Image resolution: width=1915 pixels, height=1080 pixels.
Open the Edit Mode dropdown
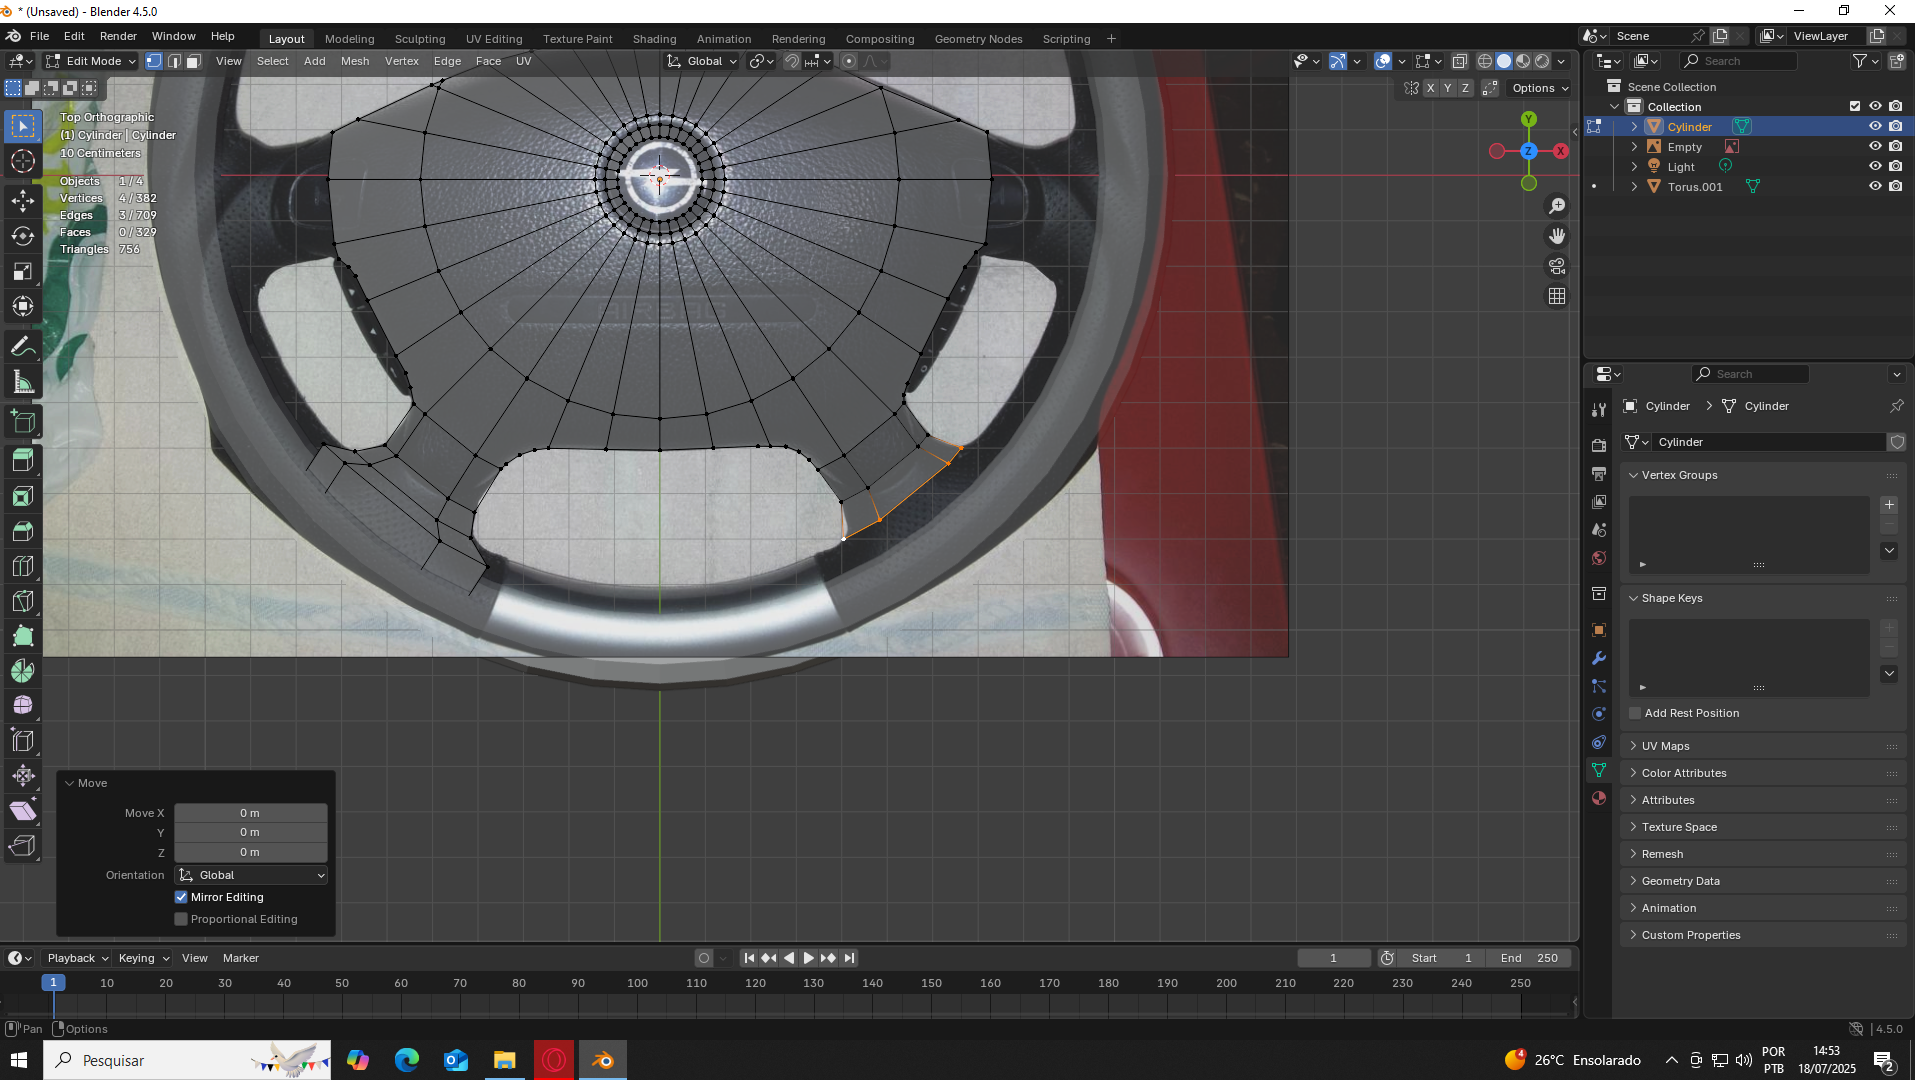(x=91, y=61)
